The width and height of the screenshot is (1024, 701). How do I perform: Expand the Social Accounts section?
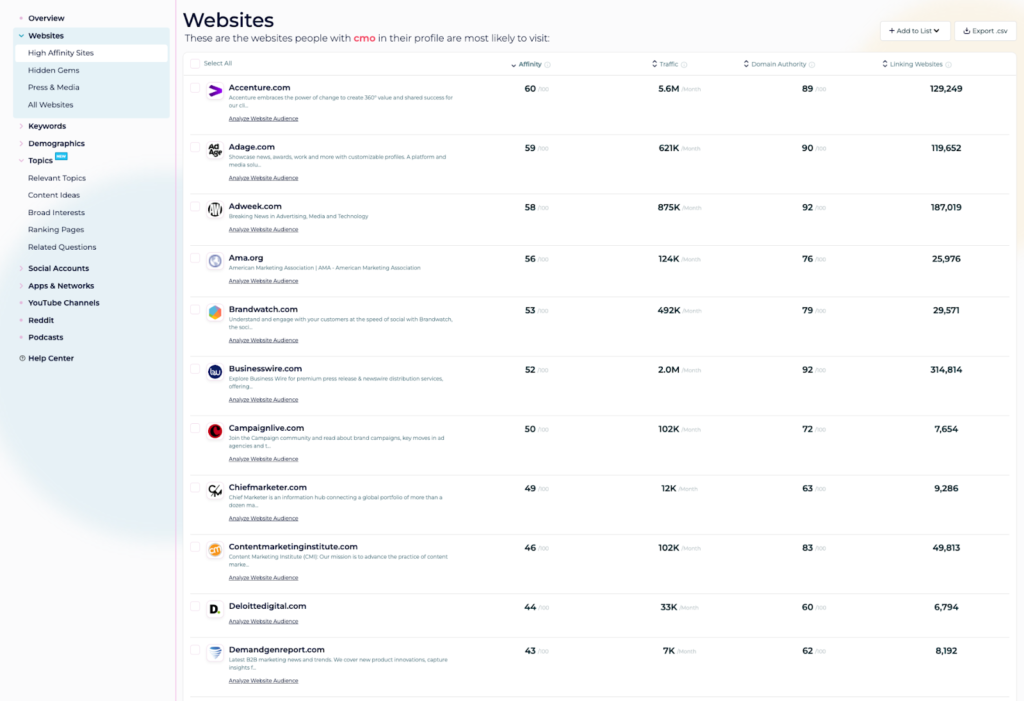click(58, 268)
